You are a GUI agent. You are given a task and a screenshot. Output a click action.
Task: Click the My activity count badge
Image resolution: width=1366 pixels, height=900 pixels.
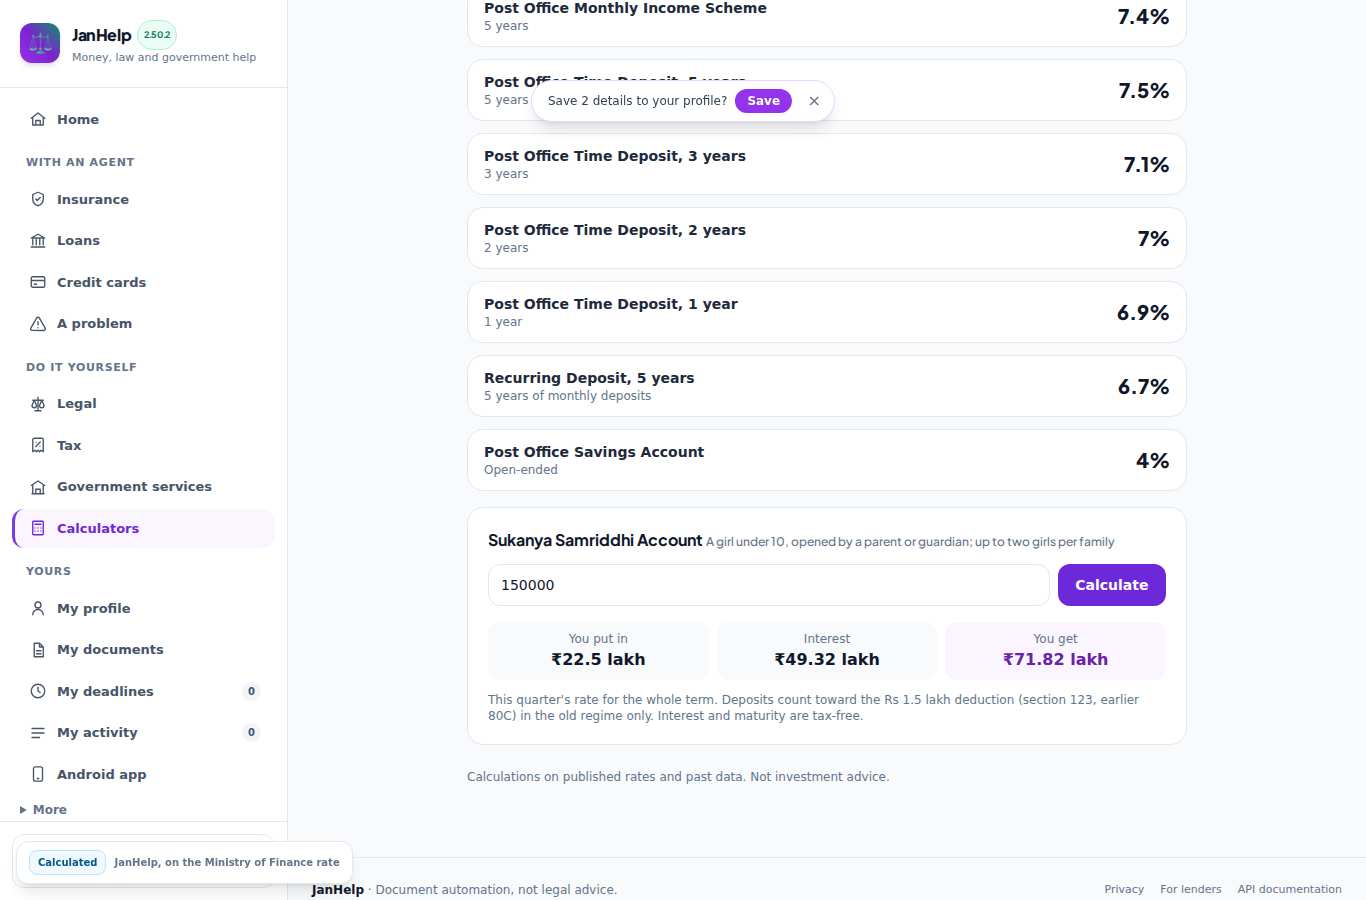pos(251,732)
